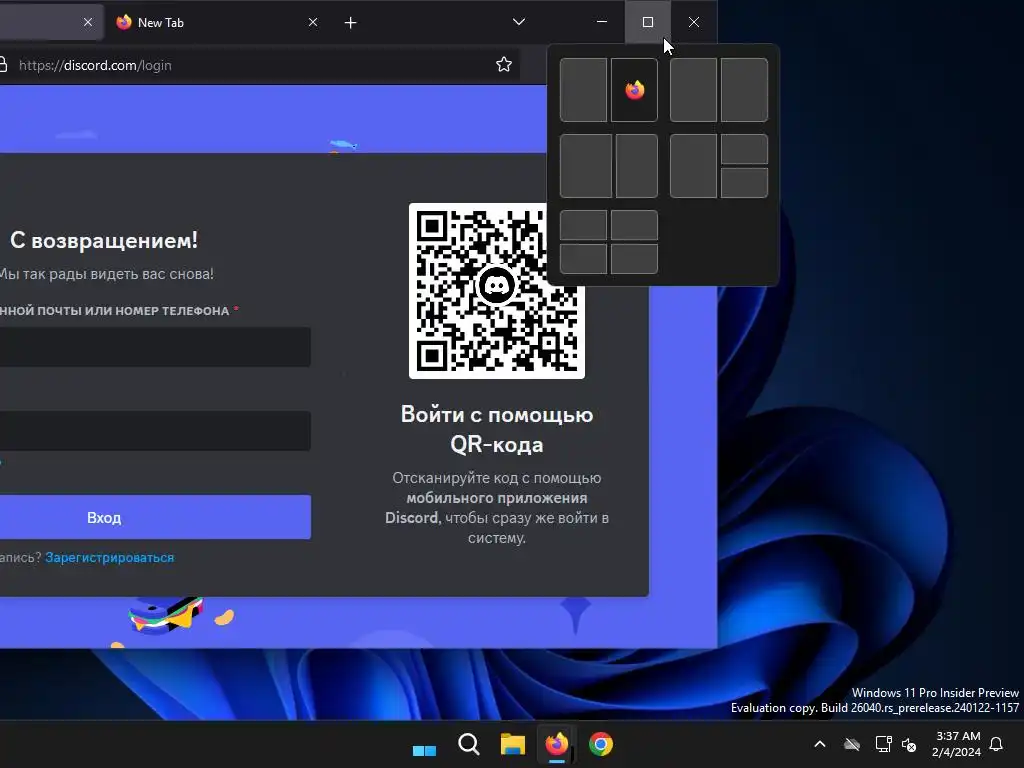Snap to top-left quadrant of grid layout
The height and width of the screenshot is (768, 1024).
pos(583,225)
